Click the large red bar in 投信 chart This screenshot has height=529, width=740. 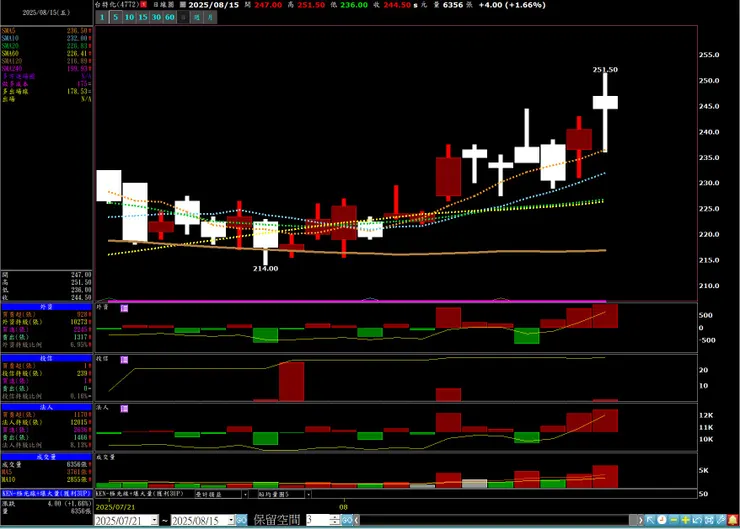click(291, 381)
